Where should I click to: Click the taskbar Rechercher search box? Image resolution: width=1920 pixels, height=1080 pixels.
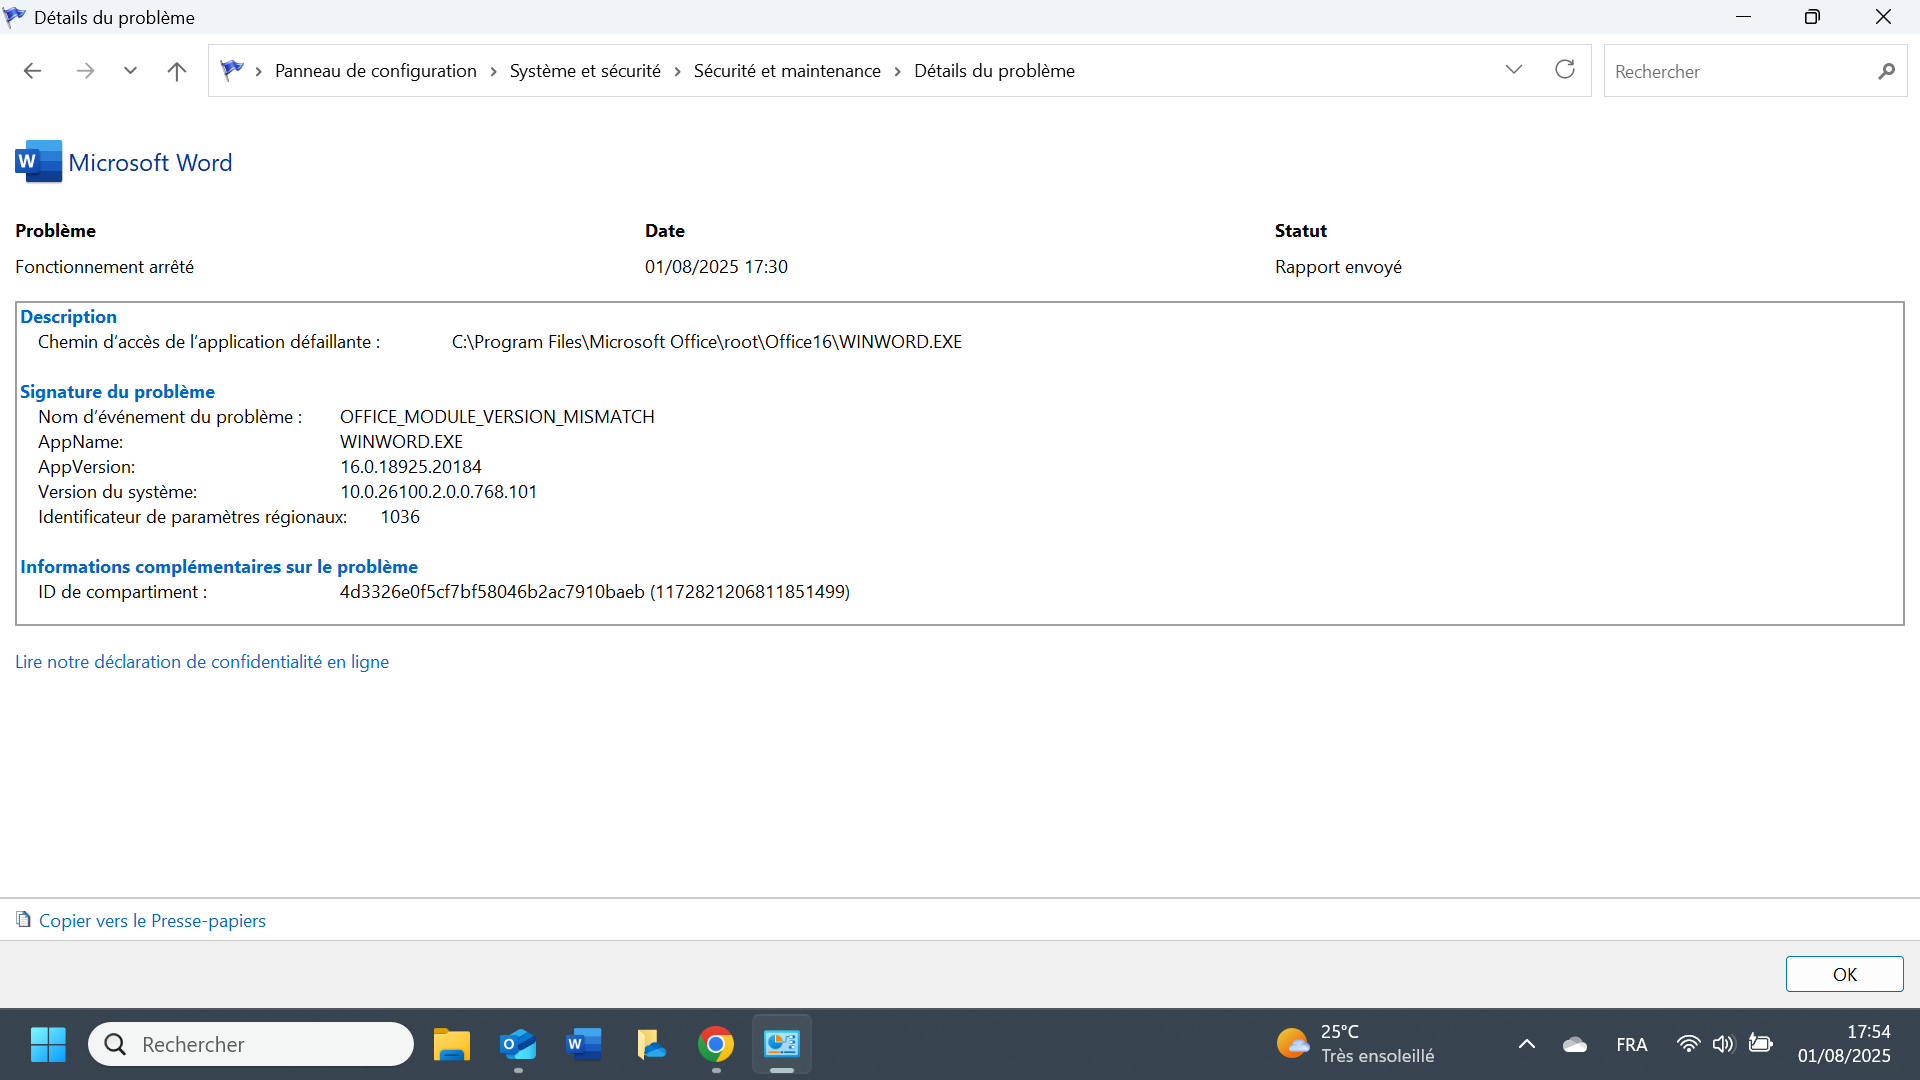(x=251, y=1044)
